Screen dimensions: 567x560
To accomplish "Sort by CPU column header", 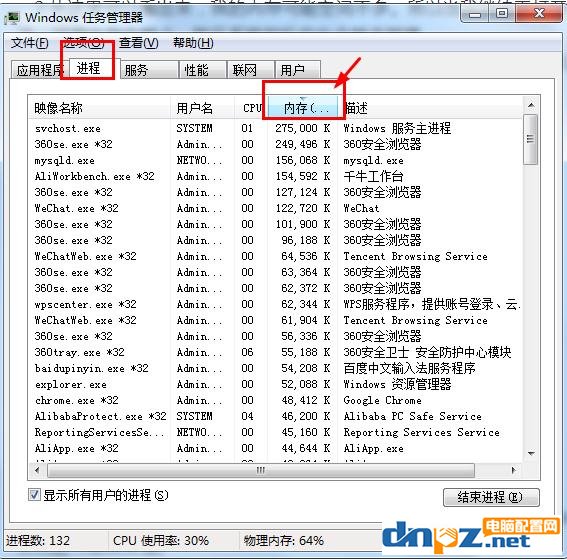I will pyautogui.click(x=252, y=108).
